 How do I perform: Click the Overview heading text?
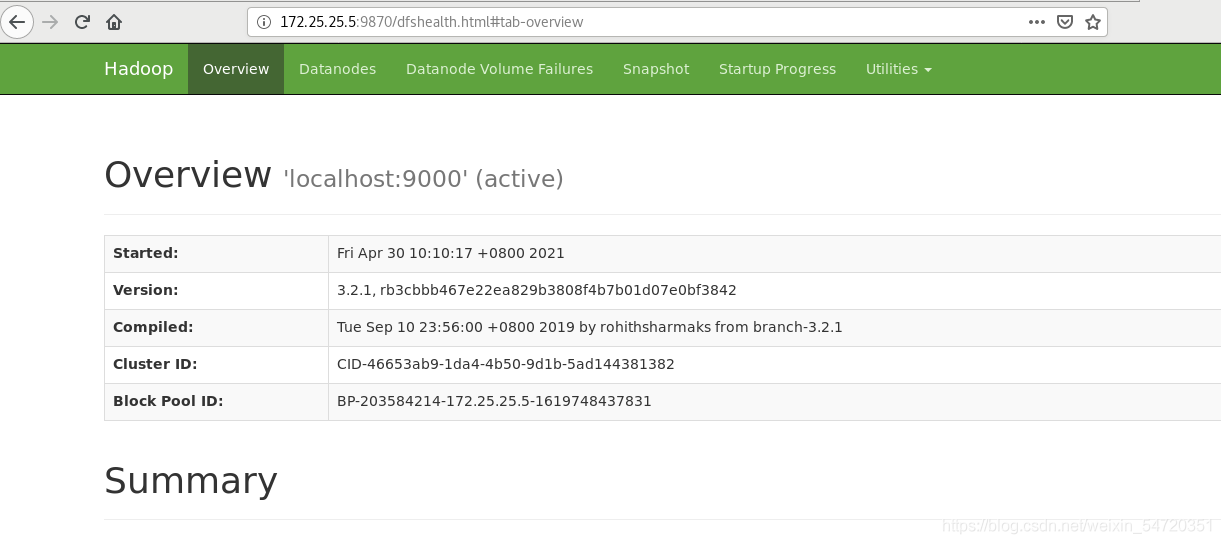coord(188,175)
